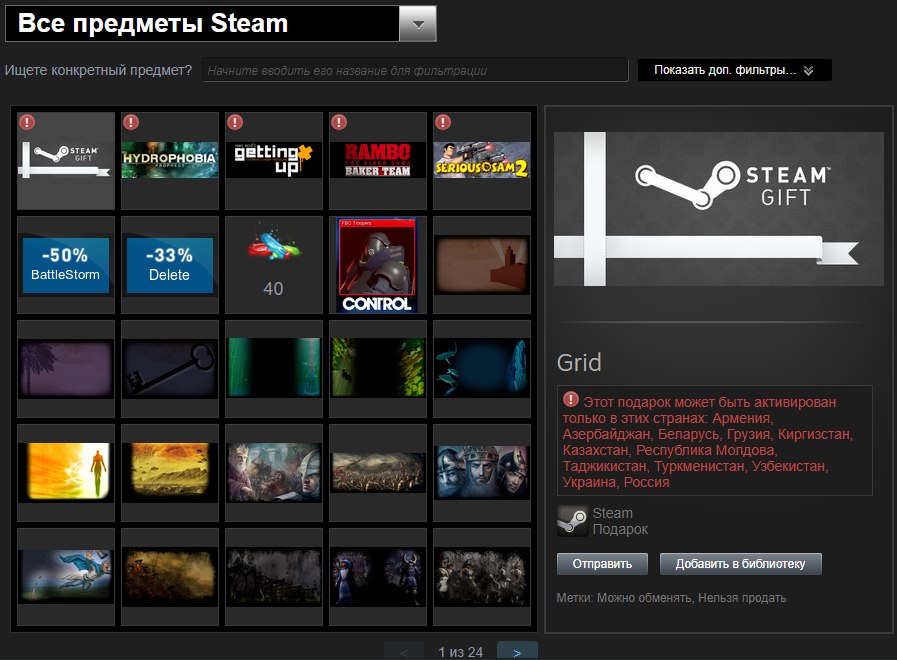Select the Hydrophobia Prophecy gift item

click(170, 161)
